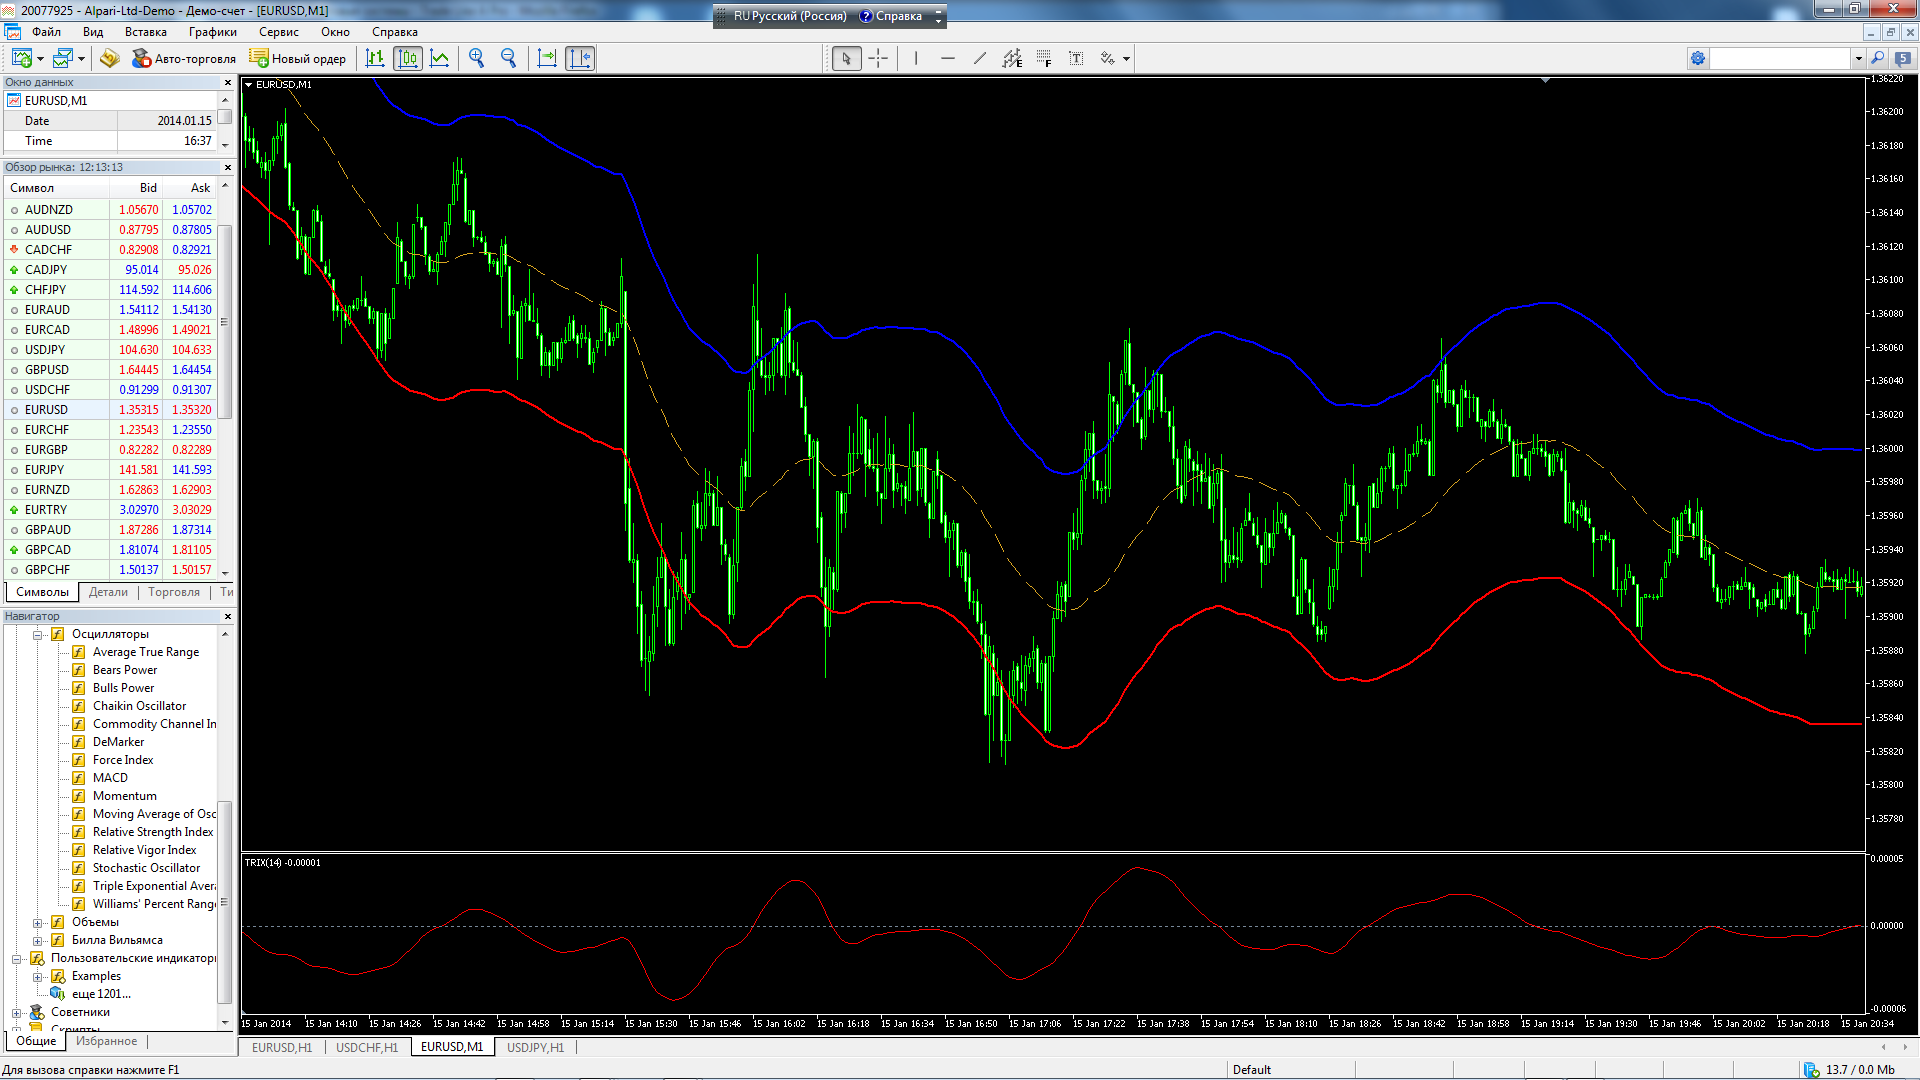The image size is (1920, 1080).
Task: Switch chart to line chart icon
Action: tap(440, 58)
